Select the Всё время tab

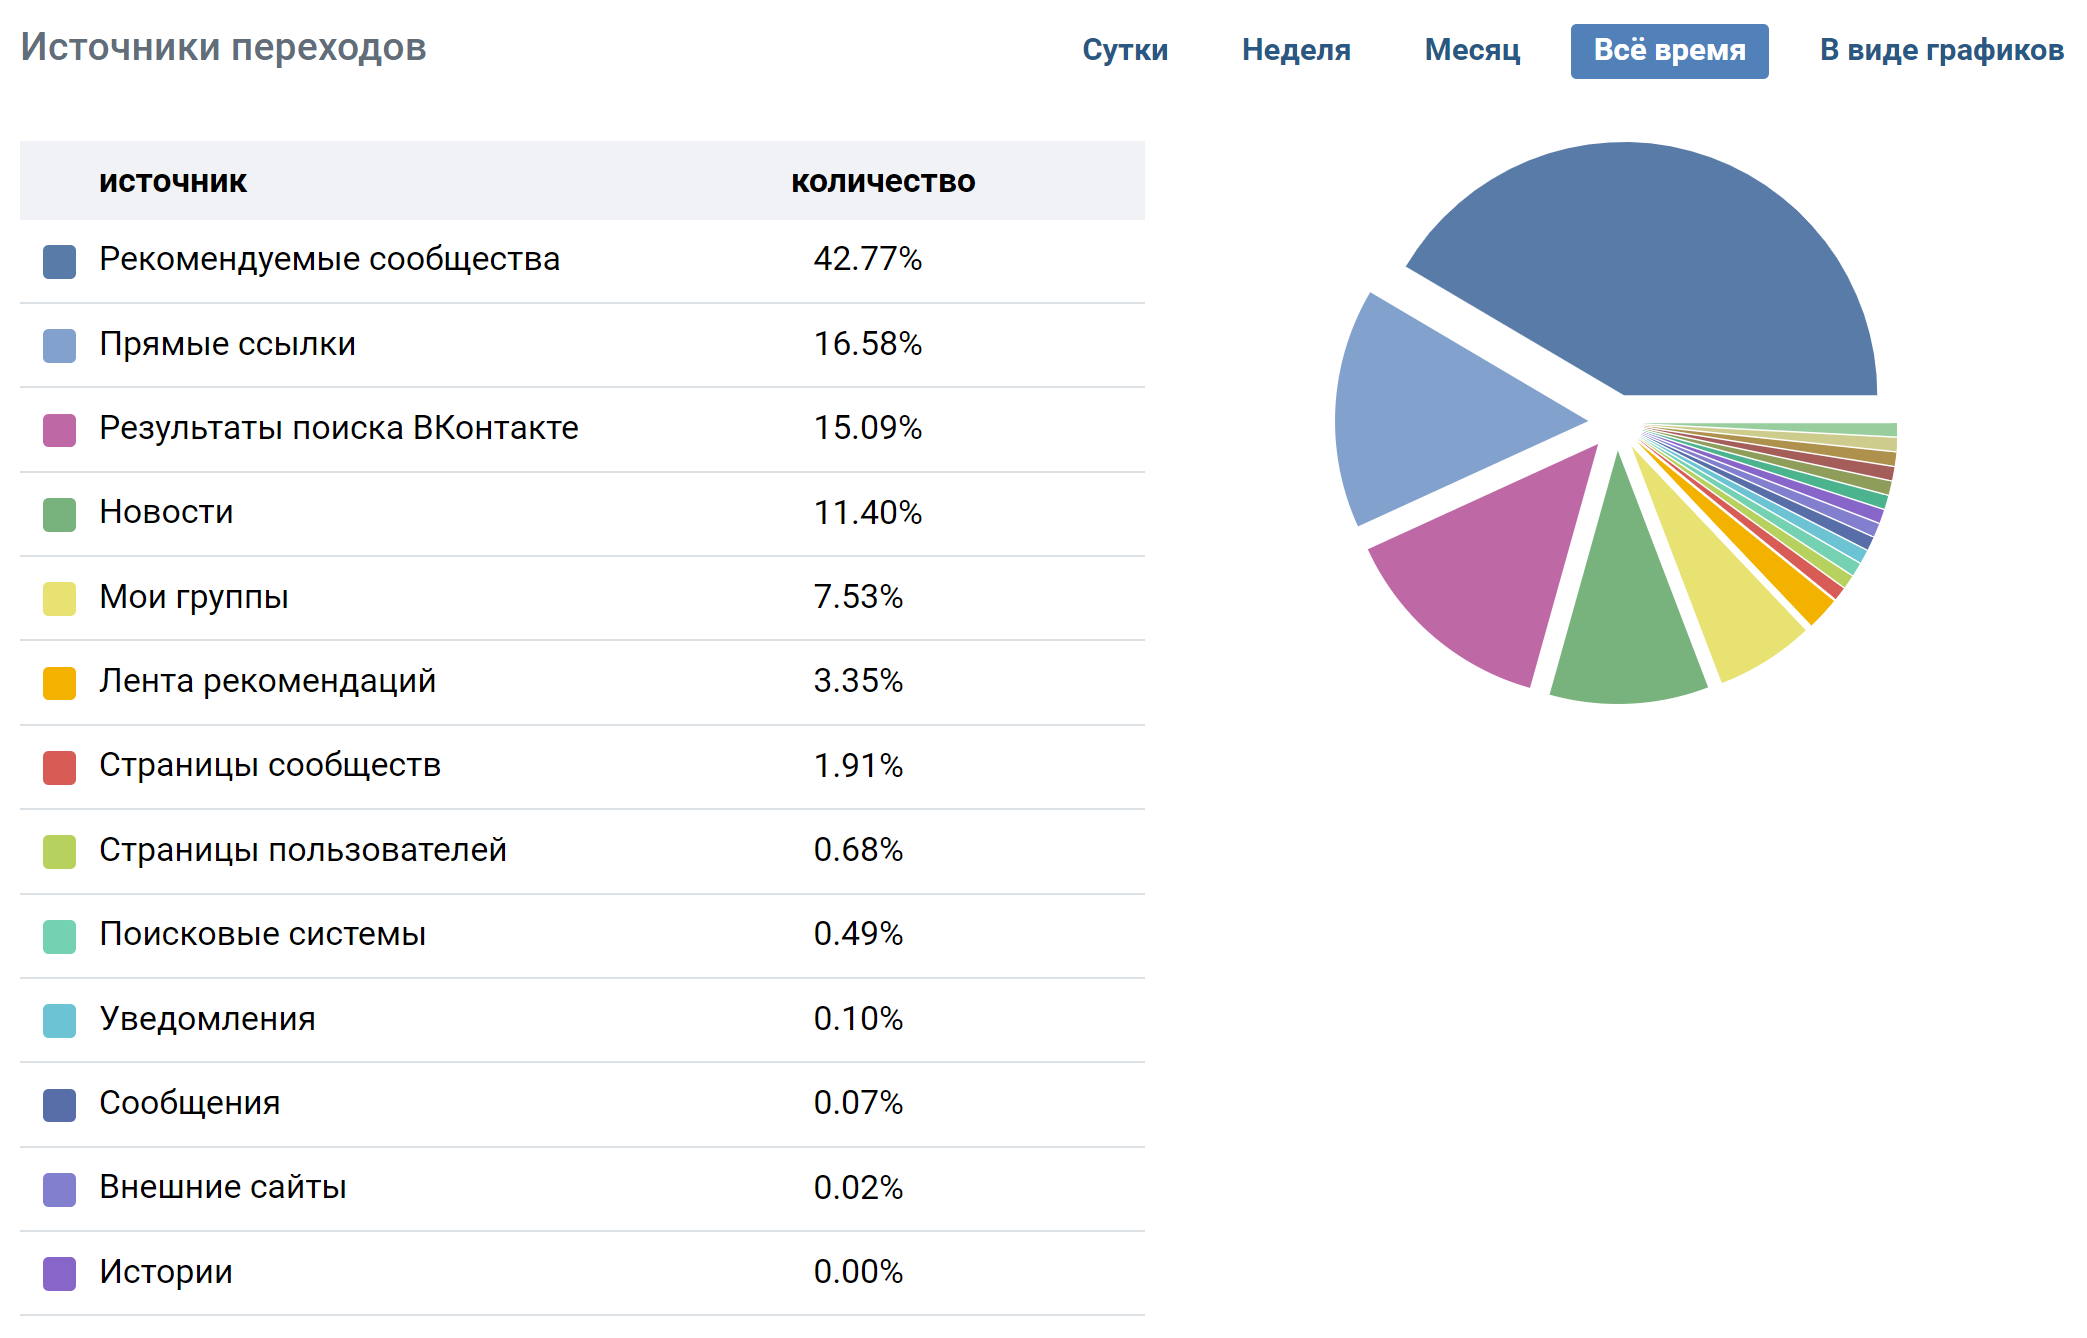coord(1669,51)
